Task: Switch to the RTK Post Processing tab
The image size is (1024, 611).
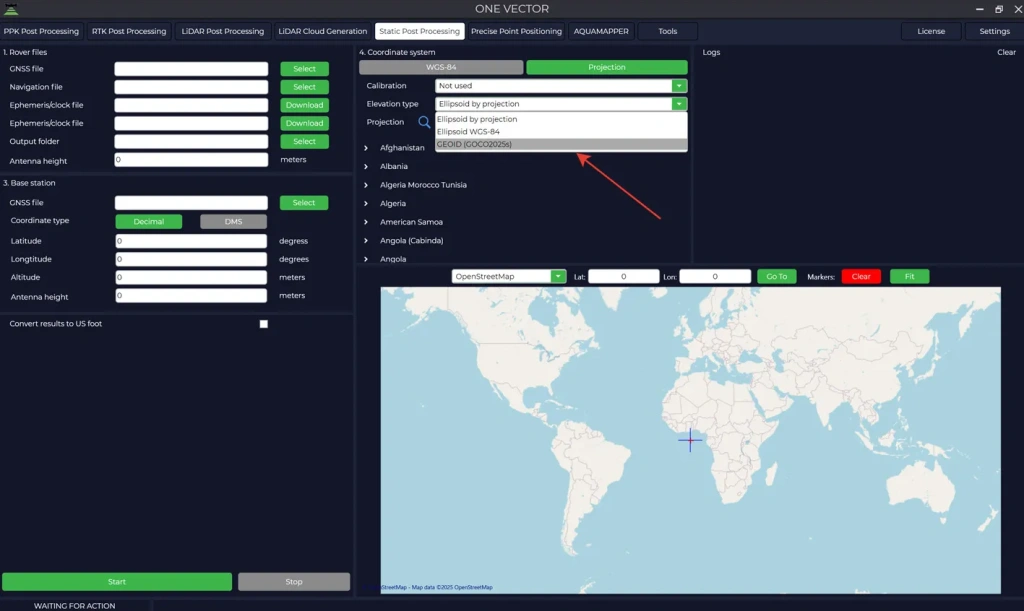Action: (128, 31)
